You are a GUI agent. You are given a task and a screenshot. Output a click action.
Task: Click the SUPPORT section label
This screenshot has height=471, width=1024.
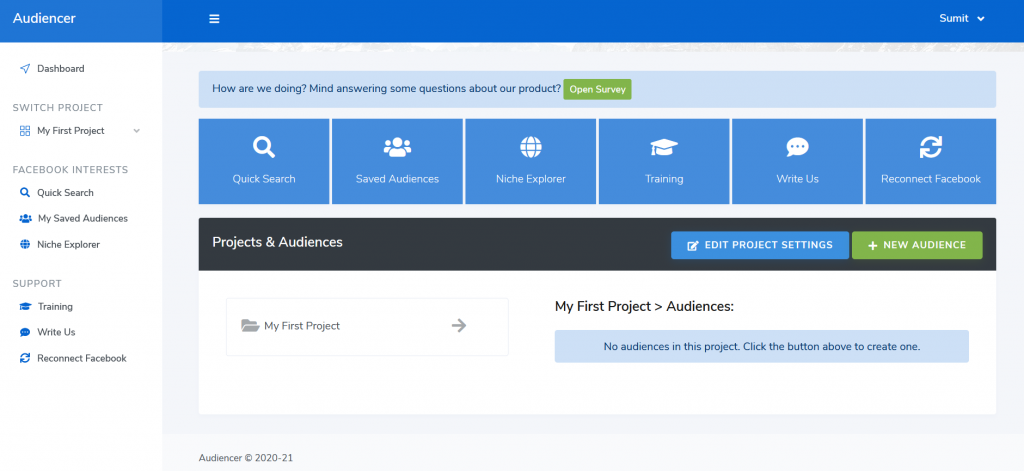(37, 284)
